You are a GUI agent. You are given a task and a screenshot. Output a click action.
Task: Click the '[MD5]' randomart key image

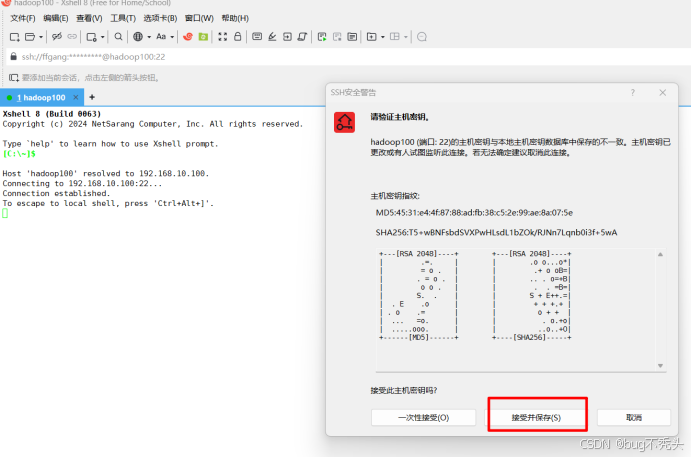[x=419, y=296]
